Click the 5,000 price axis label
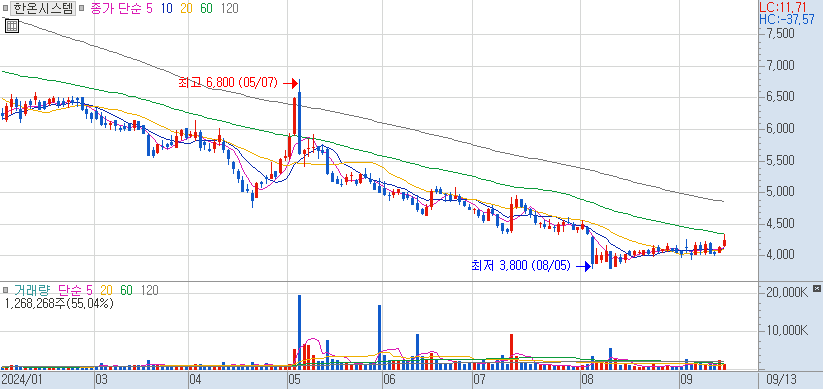The height and width of the screenshot is (389, 823). (781, 192)
